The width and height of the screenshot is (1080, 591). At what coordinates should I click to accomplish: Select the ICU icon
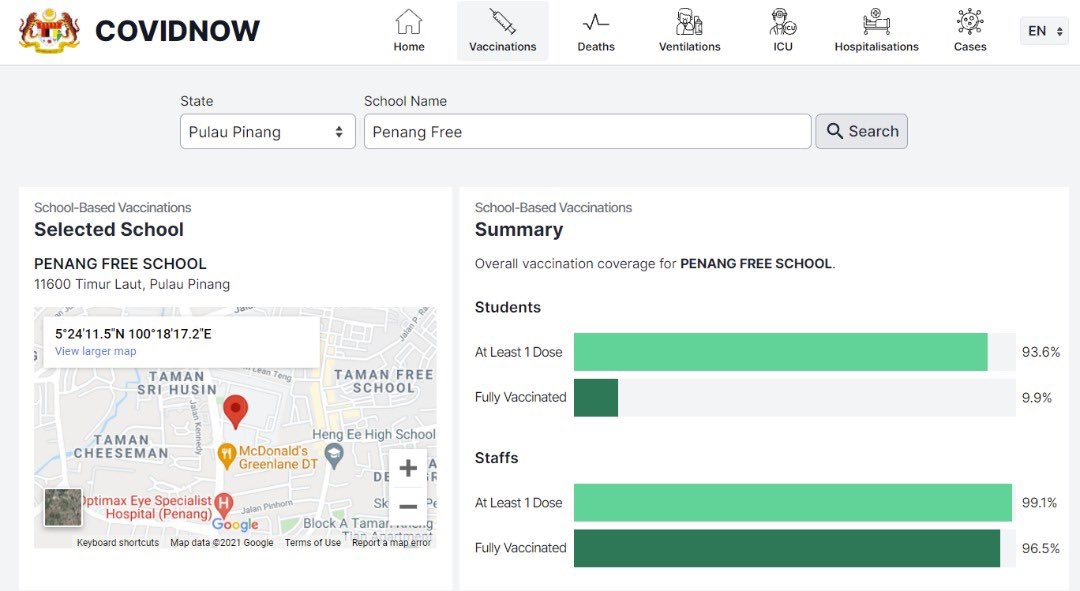pos(783,22)
